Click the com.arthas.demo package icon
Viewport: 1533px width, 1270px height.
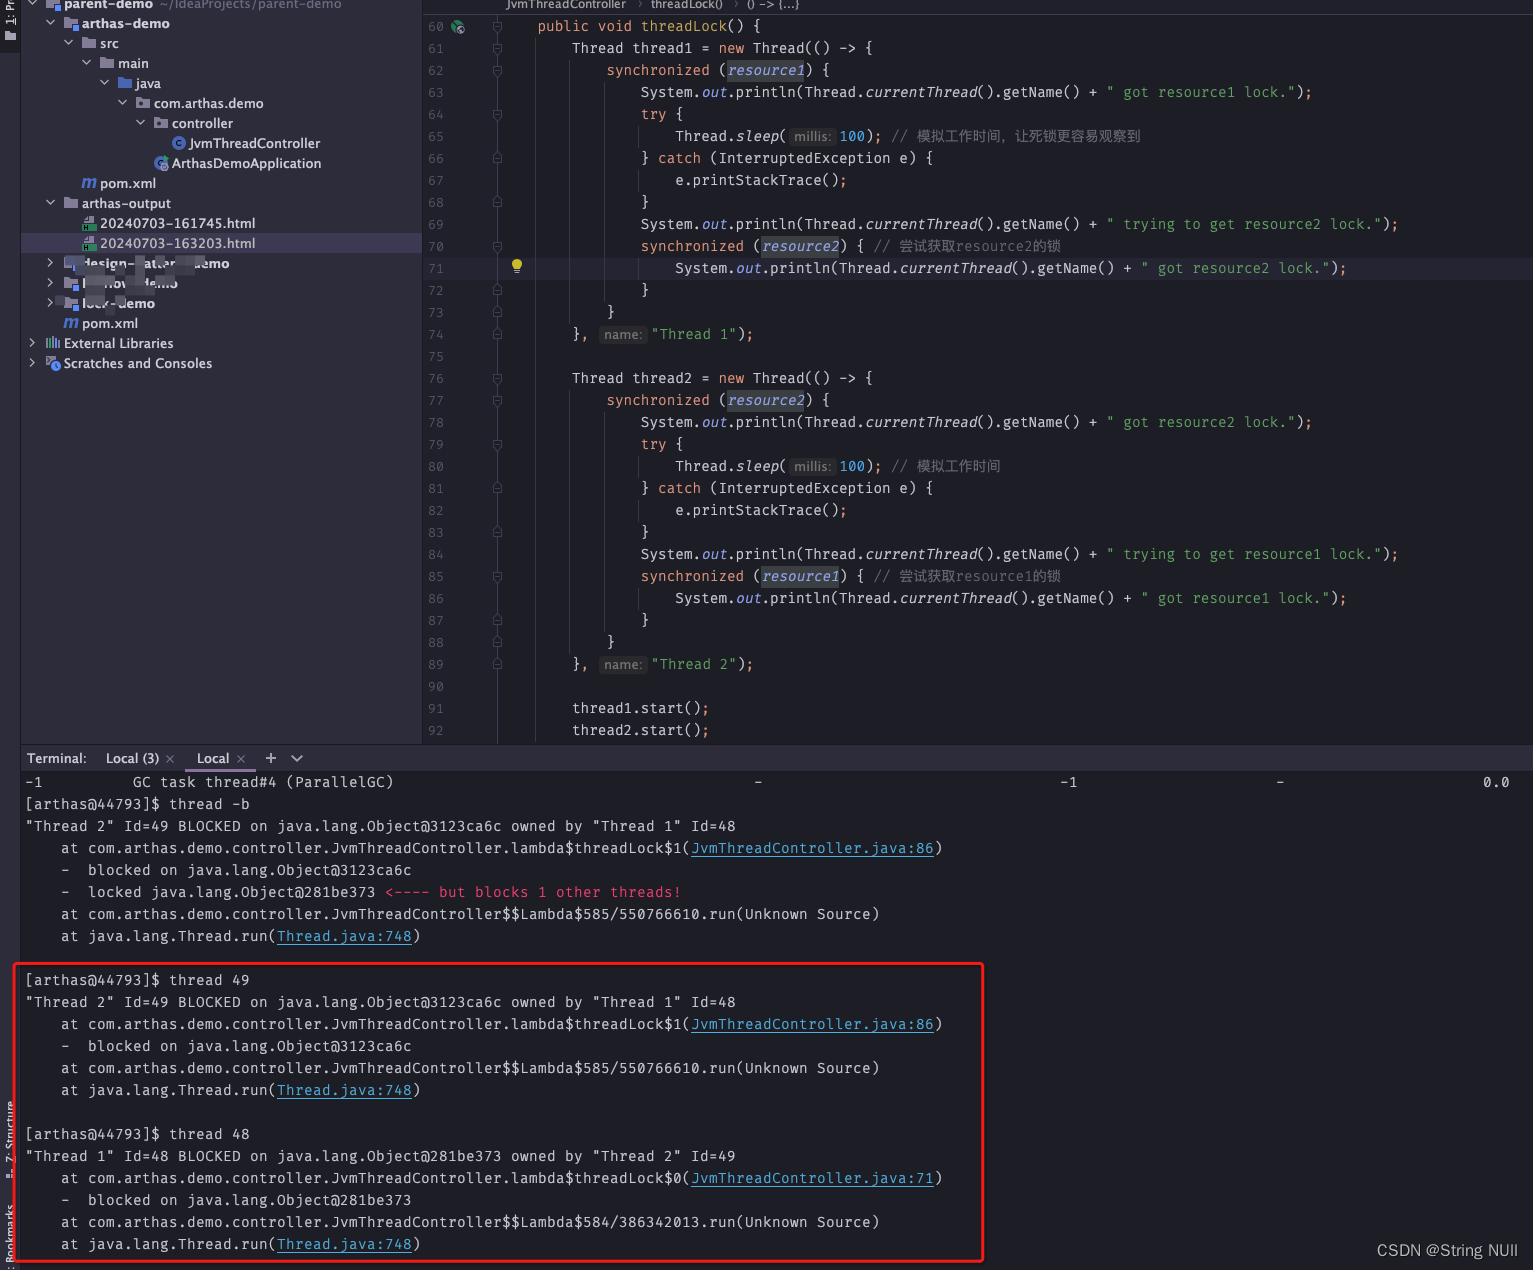click(143, 103)
